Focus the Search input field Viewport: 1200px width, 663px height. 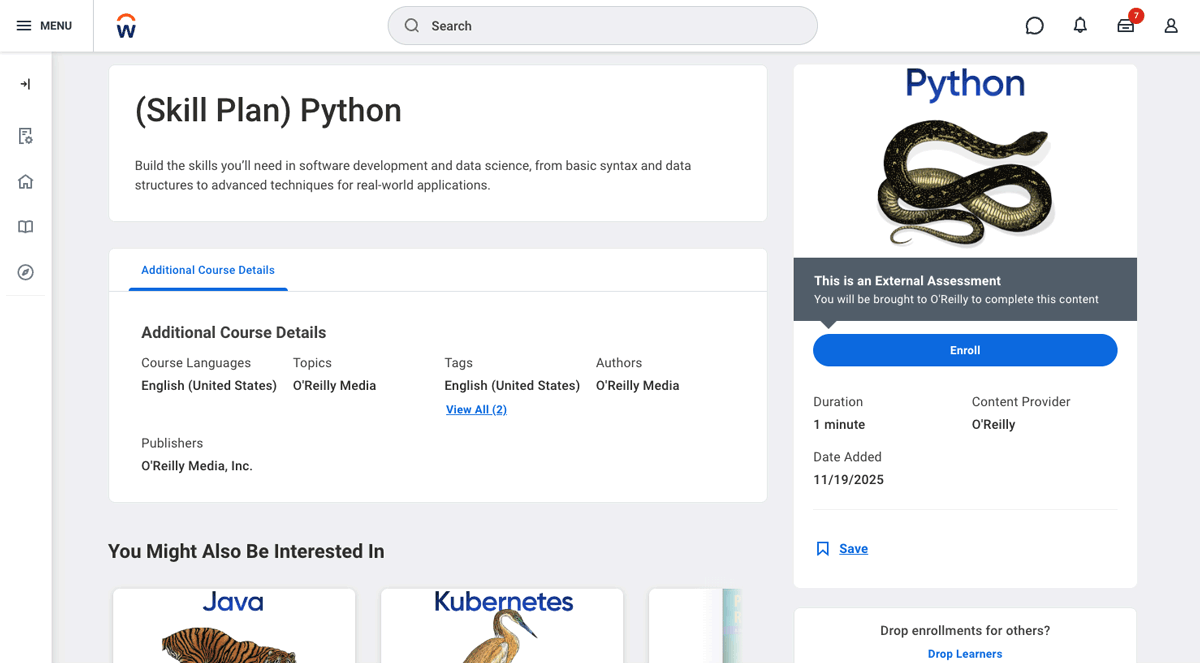(603, 26)
